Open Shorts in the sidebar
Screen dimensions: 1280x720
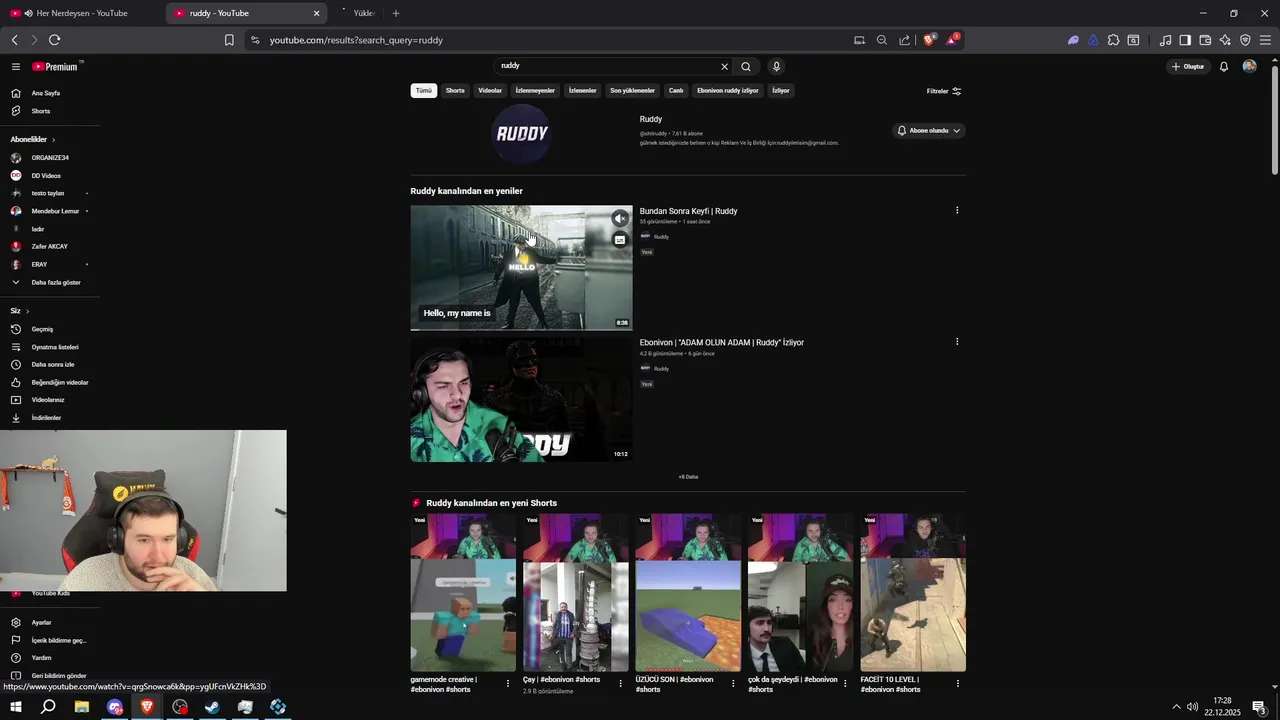tap(50, 111)
